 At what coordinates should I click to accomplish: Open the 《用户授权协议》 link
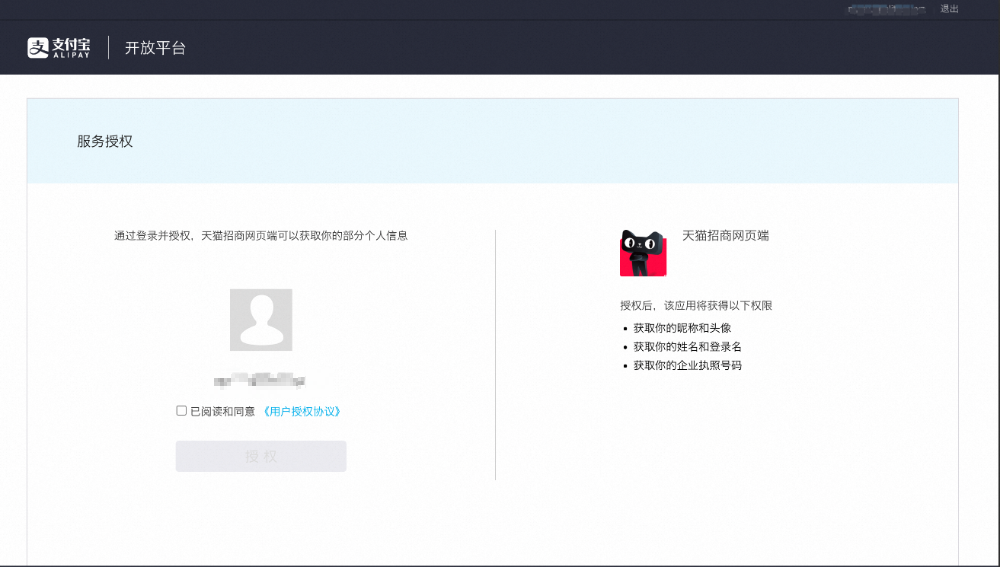pyautogui.click(x=308, y=411)
